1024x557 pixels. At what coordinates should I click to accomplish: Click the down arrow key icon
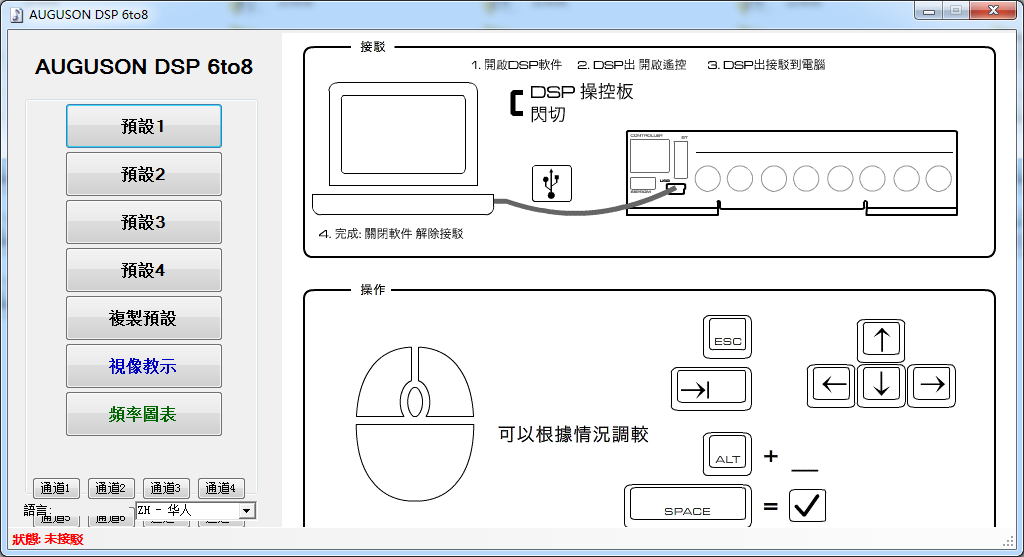[881, 385]
